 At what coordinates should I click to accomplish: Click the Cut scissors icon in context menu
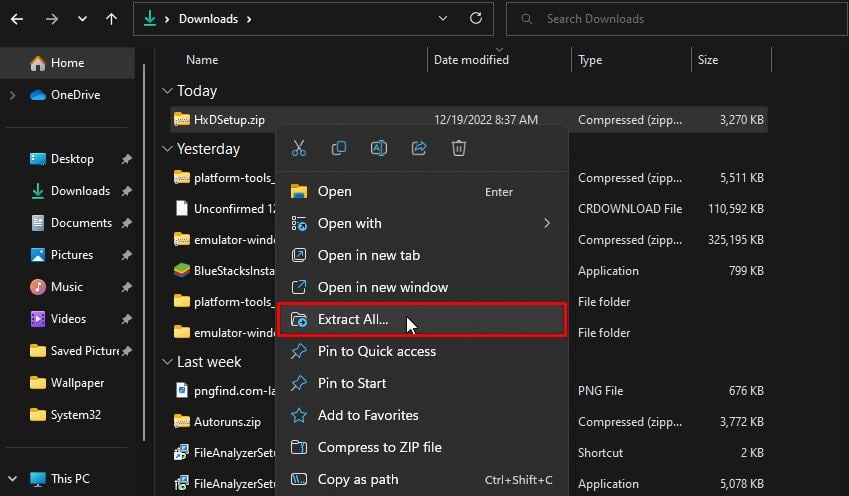click(x=298, y=148)
